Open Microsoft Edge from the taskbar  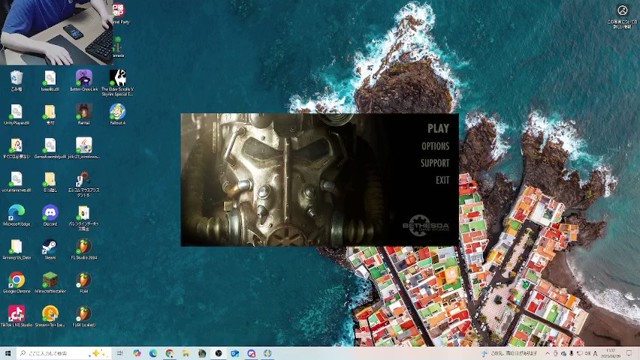coord(153,353)
